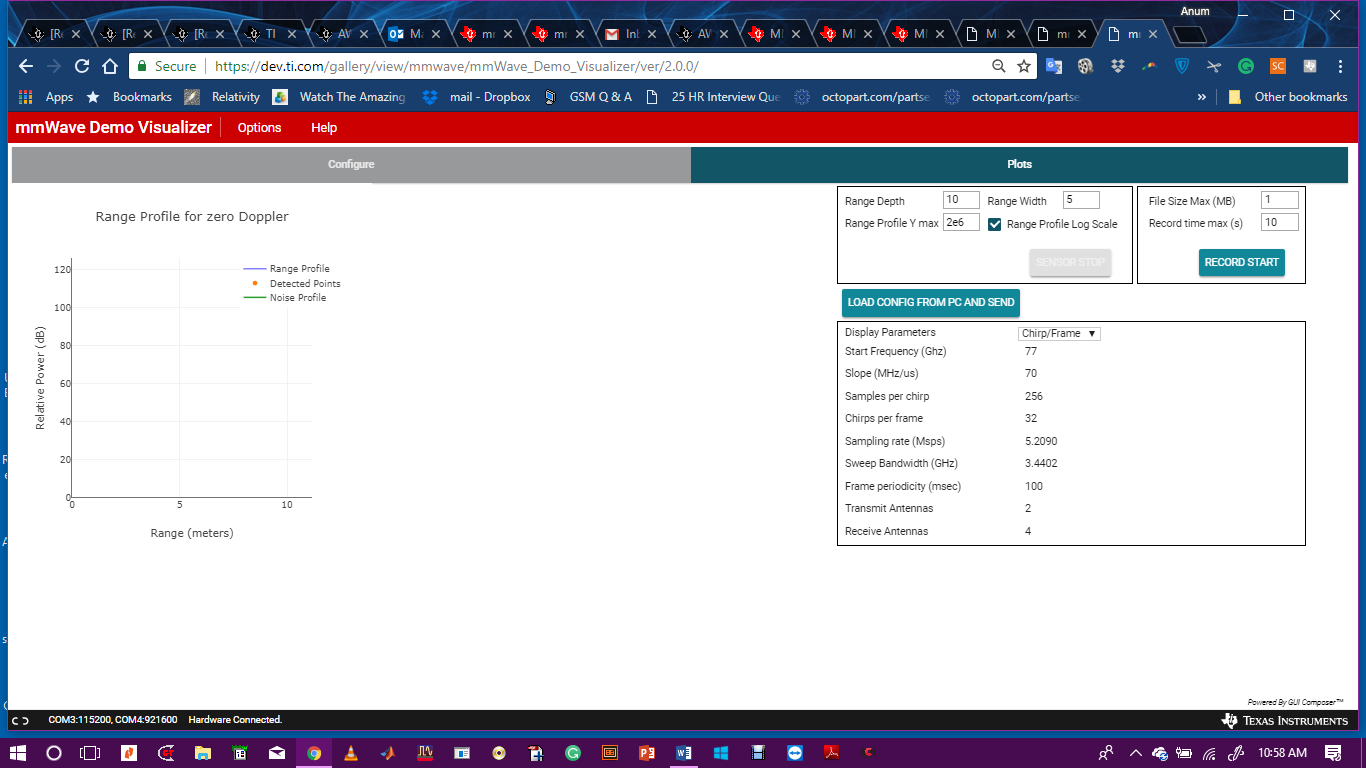Viewport: 1366px width, 768px height.
Task: Open the Dropbox extension icon
Action: [1118, 66]
